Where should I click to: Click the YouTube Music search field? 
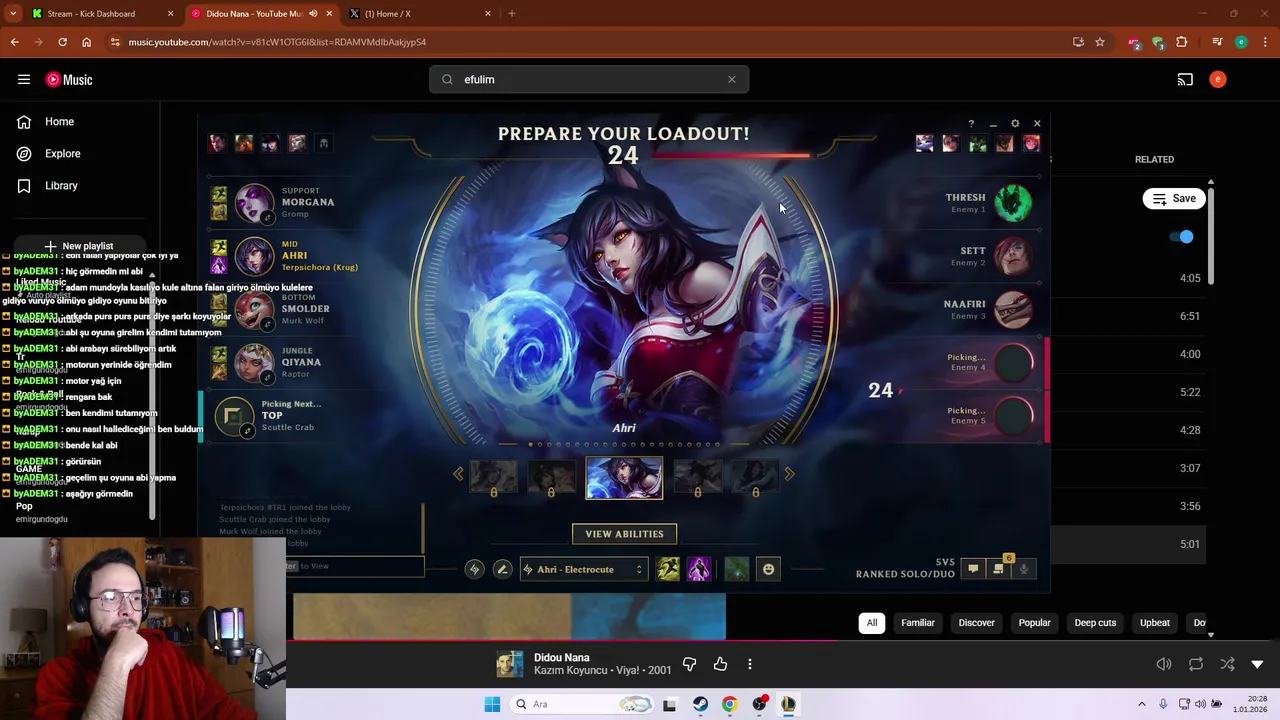coord(590,80)
